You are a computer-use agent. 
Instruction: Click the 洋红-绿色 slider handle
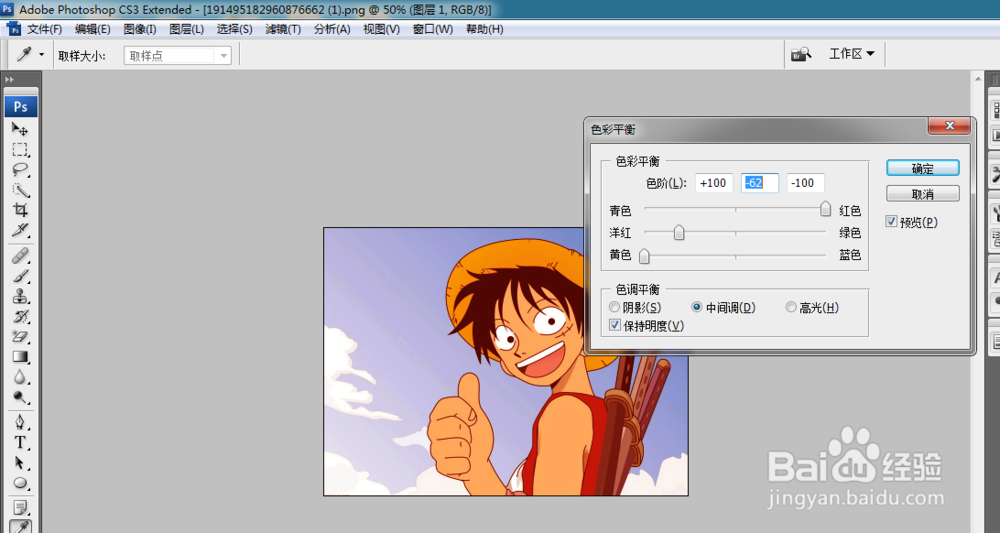point(679,232)
